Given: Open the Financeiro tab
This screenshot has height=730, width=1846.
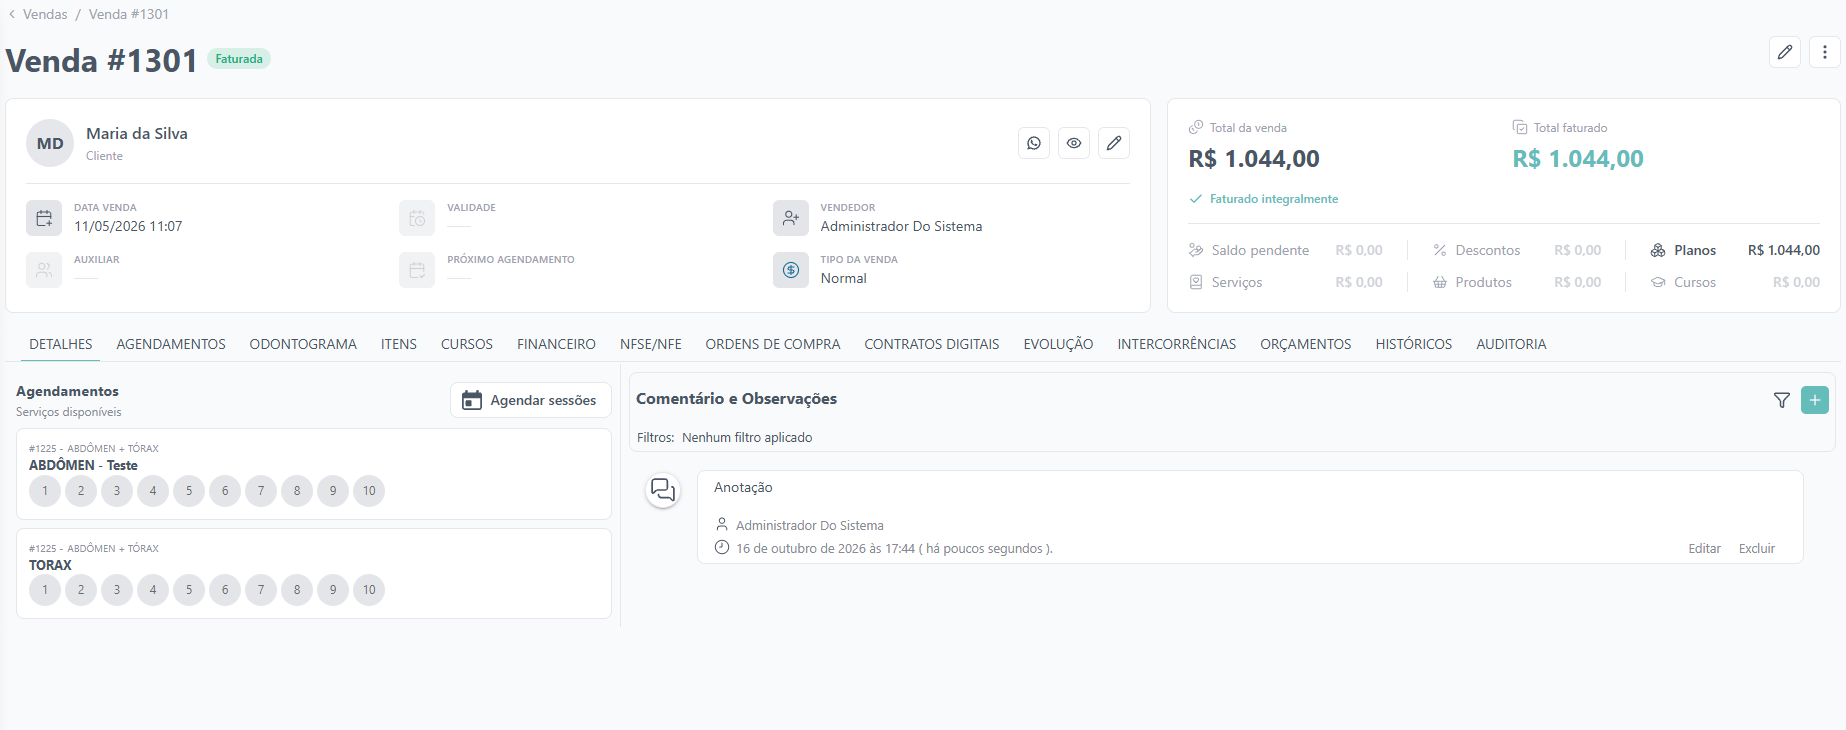Looking at the screenshot, I should pos(556,344).
